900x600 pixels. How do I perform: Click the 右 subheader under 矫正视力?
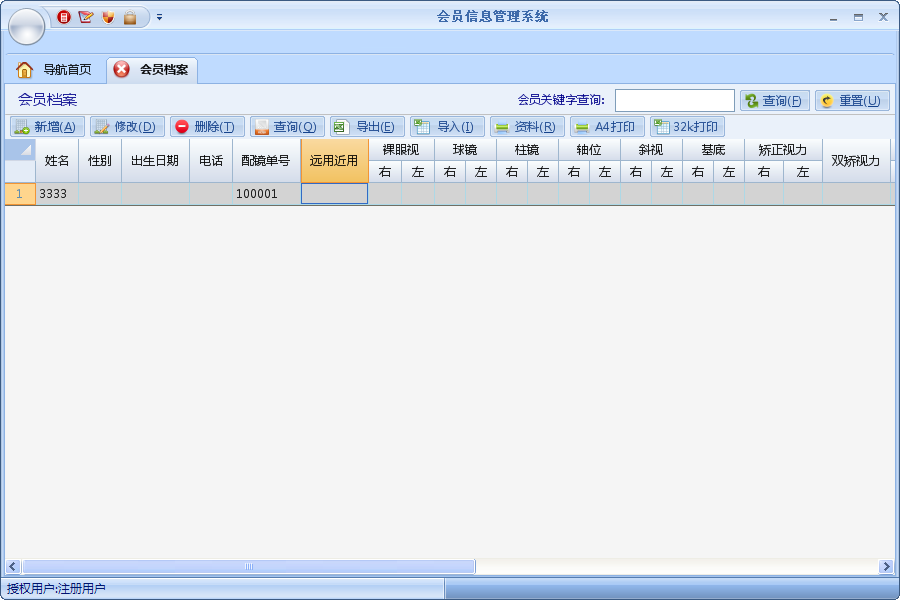tap(764, 172)
